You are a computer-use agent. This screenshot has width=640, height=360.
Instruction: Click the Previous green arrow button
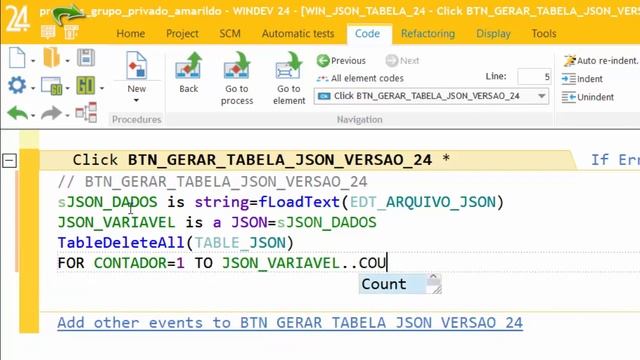point(341,61)
